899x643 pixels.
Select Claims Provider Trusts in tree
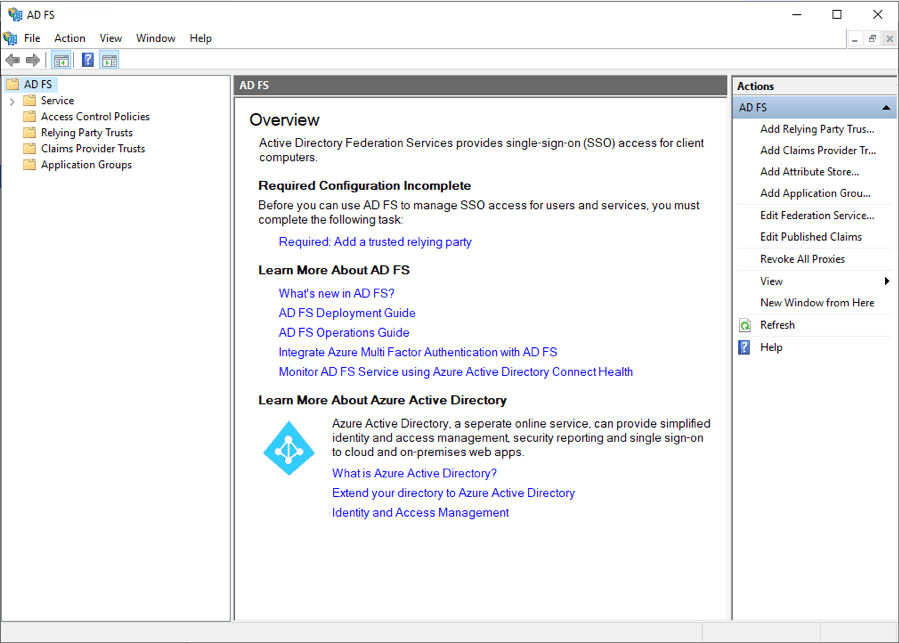pos(93,148)
